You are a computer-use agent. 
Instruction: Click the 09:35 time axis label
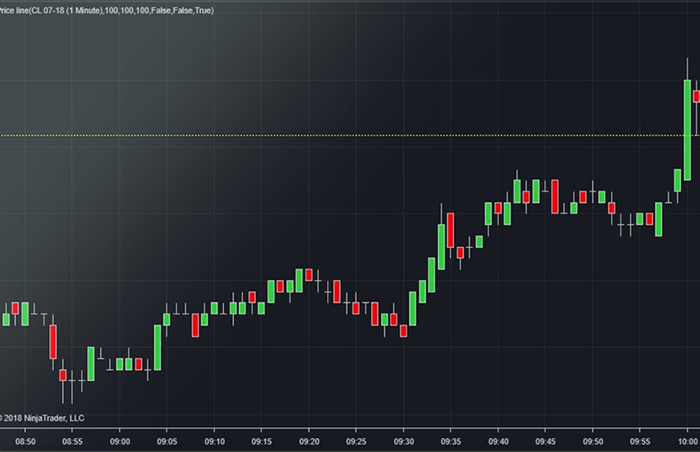(x=450, y=441)
